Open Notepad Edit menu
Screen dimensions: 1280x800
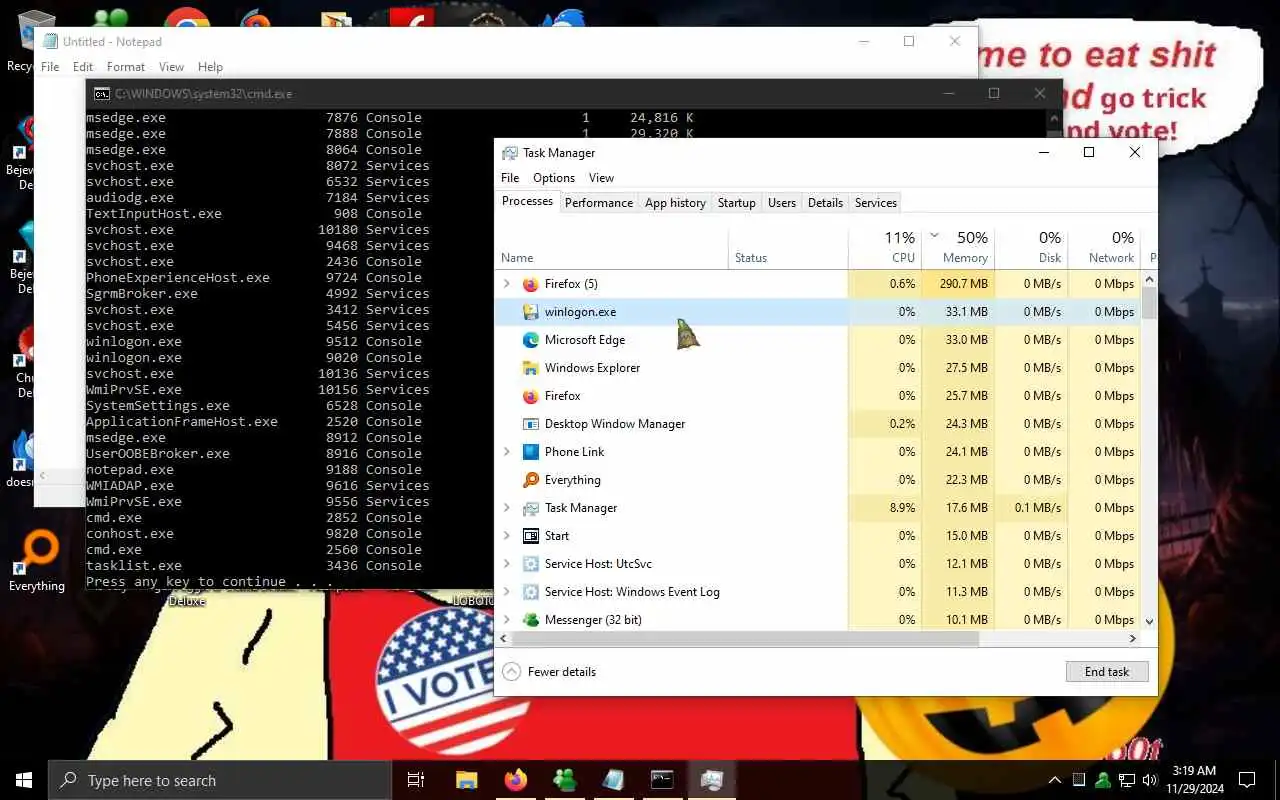pyautogui.click(x=83, y=67)
